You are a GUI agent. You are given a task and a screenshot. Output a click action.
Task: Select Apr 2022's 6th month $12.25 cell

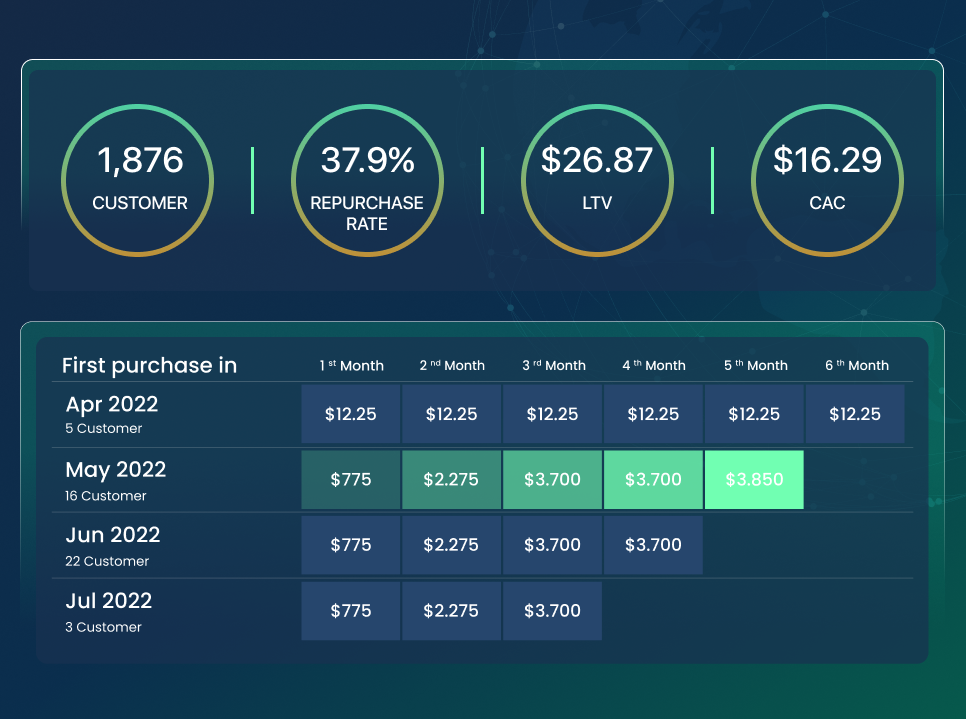point(855,414)
